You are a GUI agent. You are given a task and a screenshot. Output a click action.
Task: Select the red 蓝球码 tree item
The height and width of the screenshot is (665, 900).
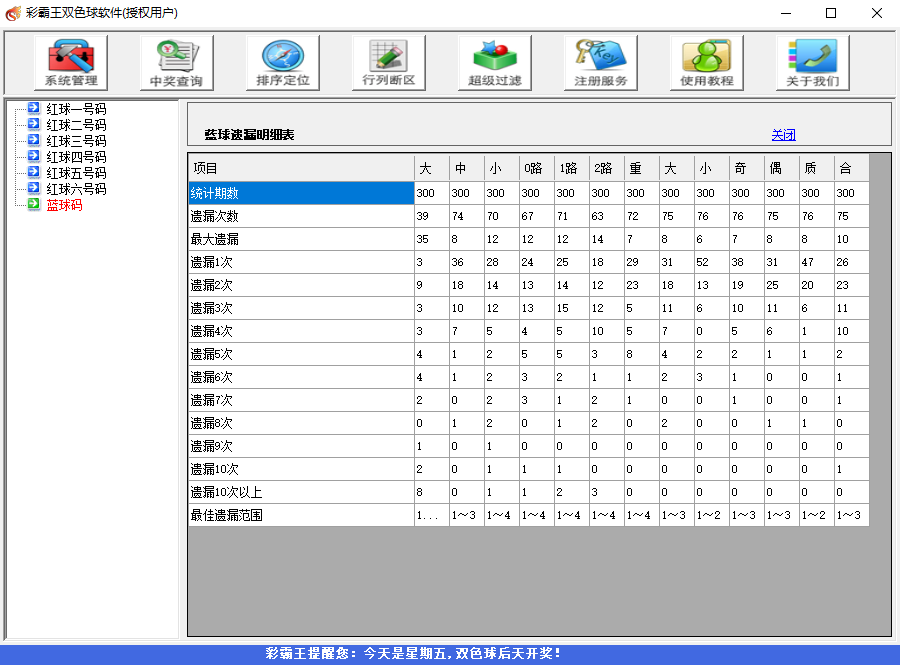click(x=64, y=205)
